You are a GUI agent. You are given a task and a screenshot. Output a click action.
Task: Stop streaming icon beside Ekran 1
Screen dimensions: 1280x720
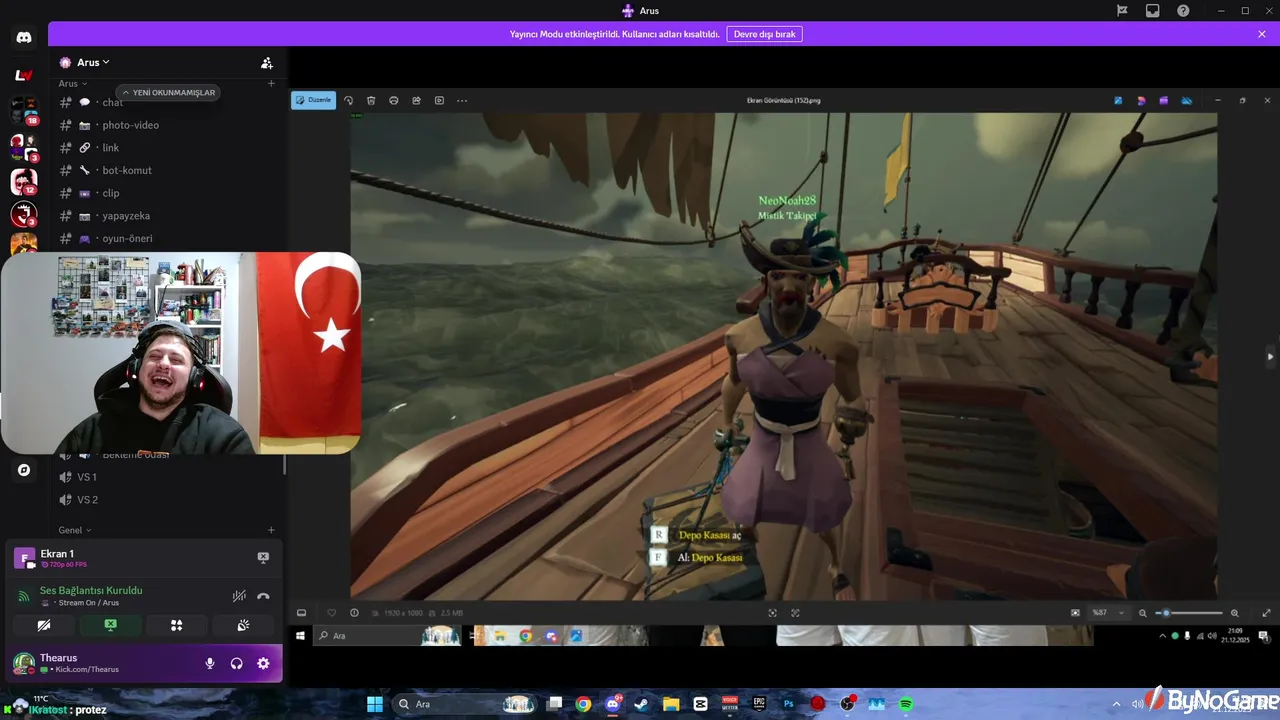263,558
